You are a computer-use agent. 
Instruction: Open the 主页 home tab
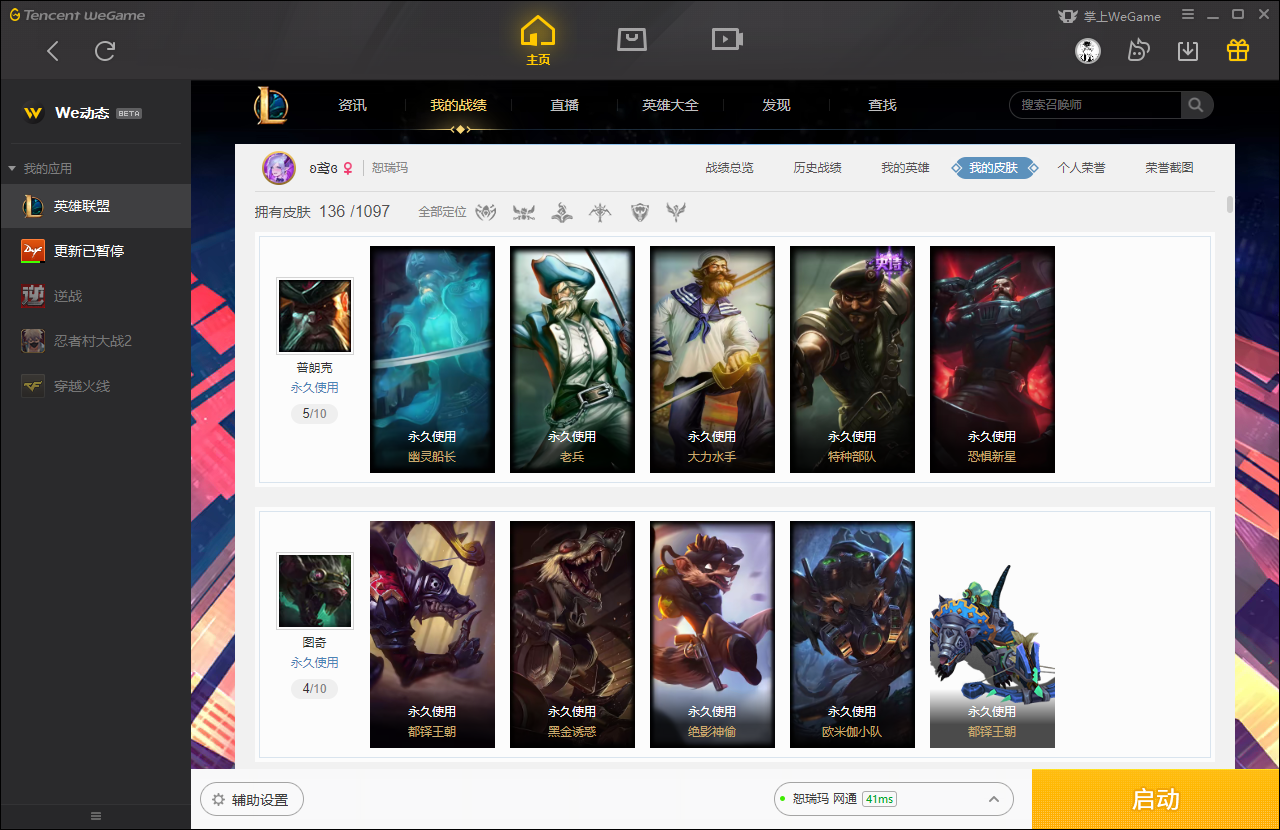tap(538, 41)
